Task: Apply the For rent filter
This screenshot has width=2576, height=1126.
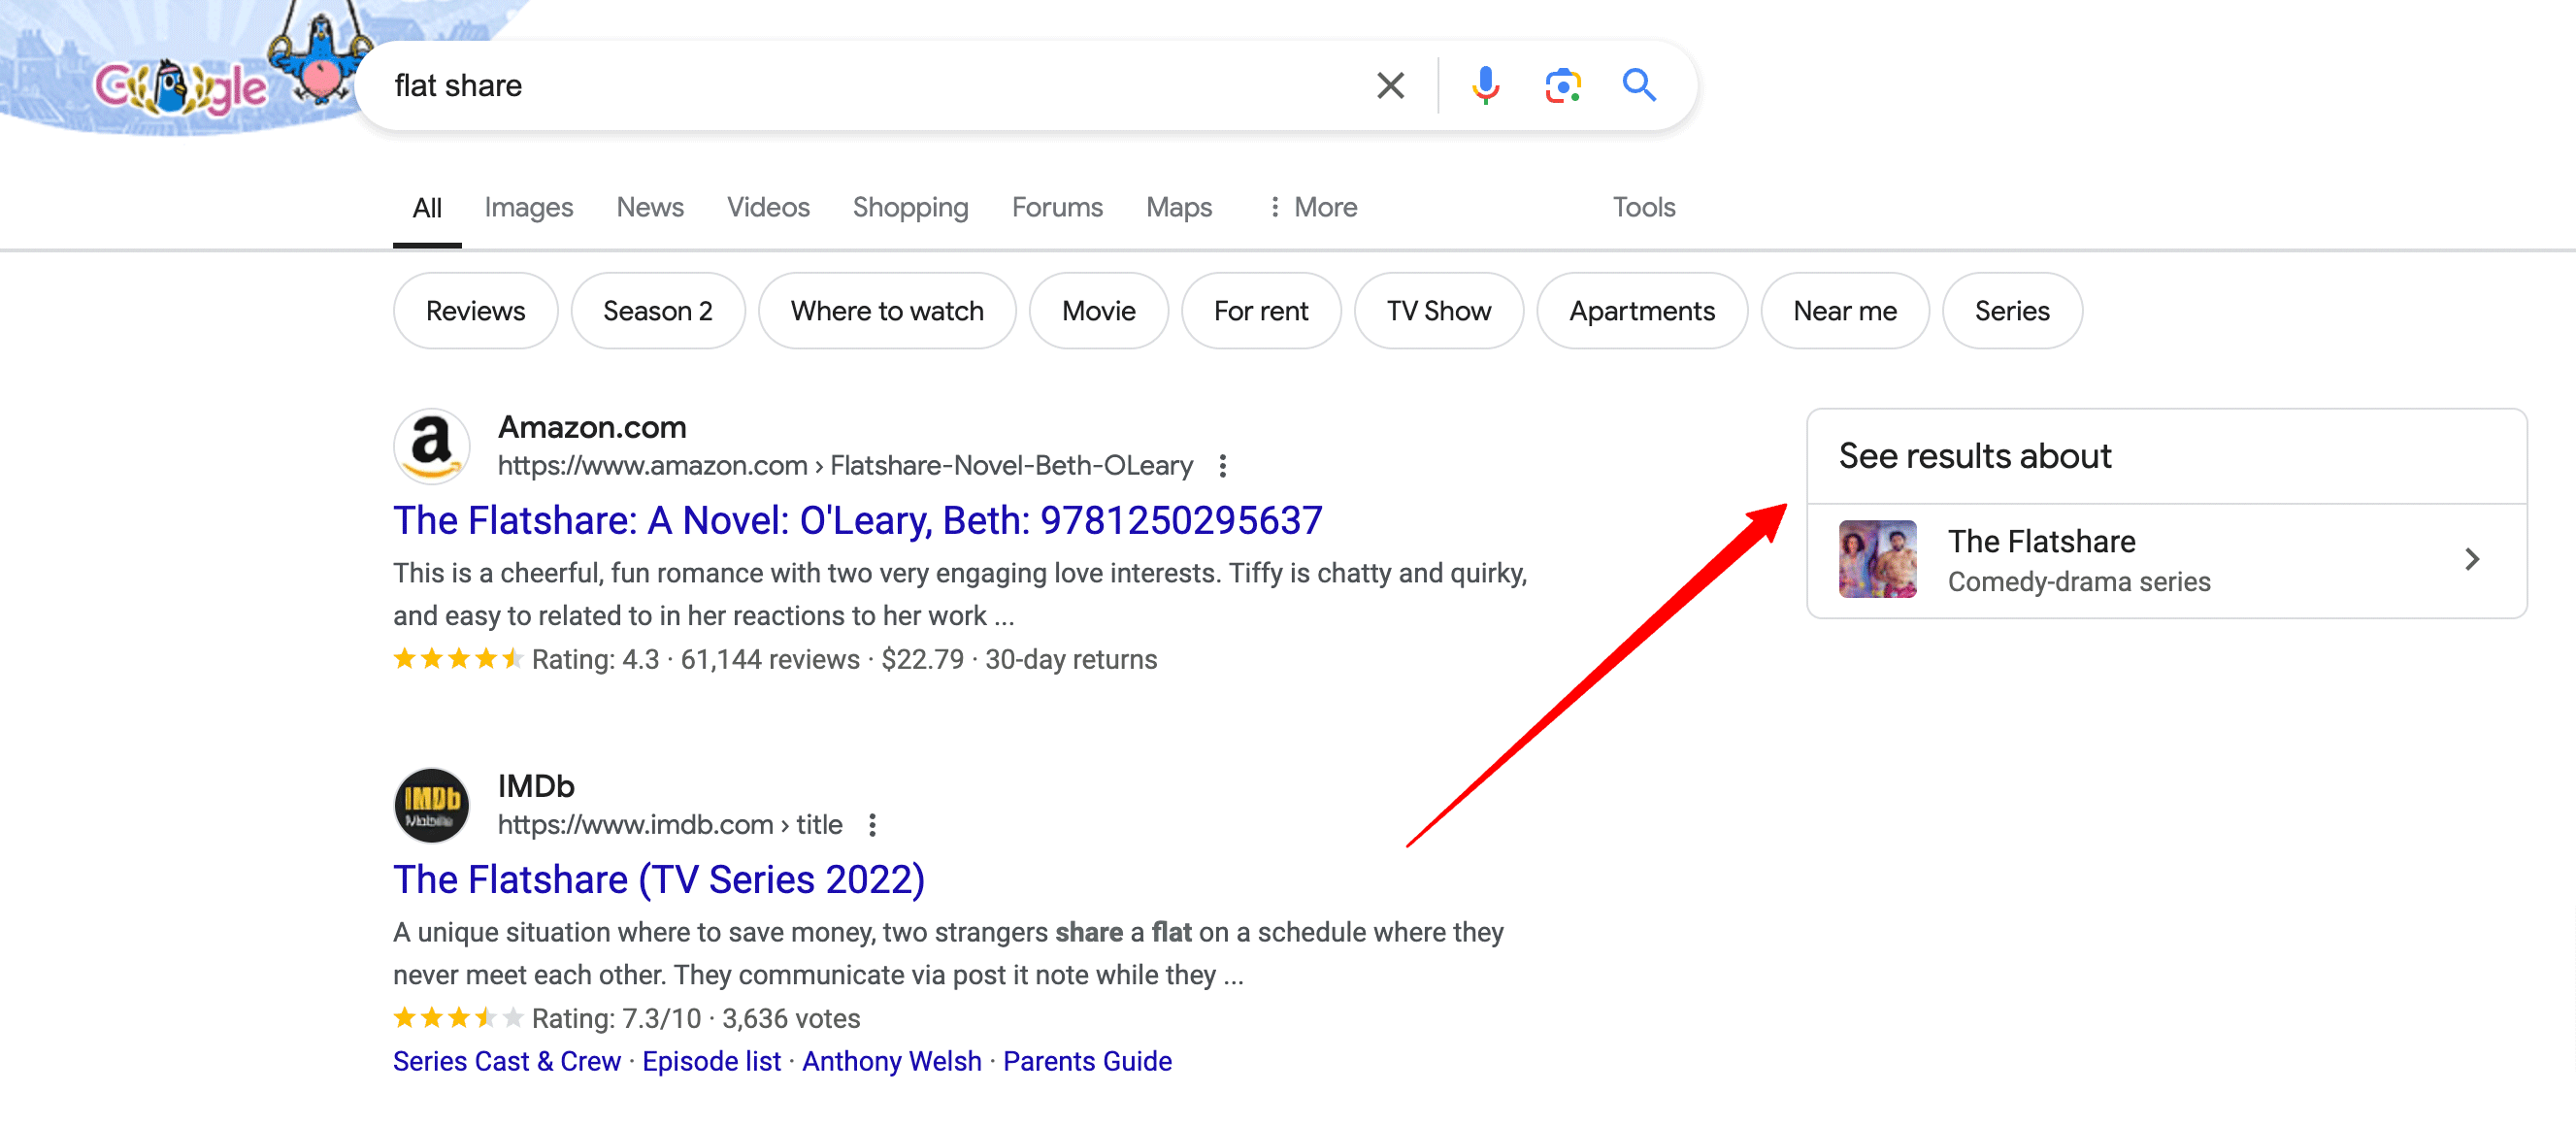Action: point(1261,310)
